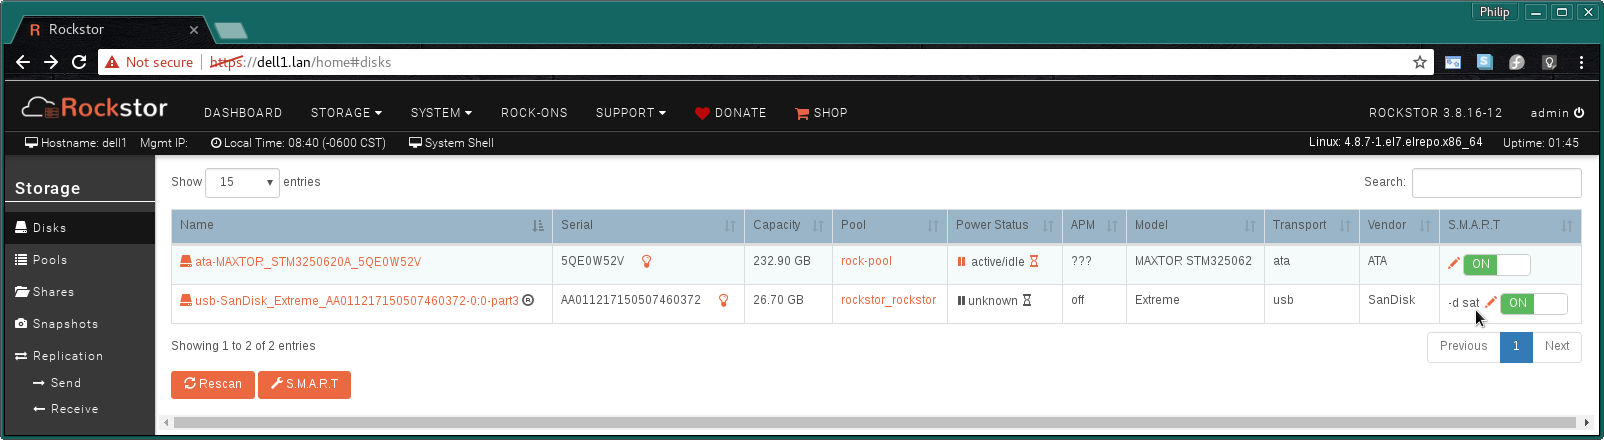Click the browser address bar URL
This screenshot has width=1604, height=440.
point(300,62)
